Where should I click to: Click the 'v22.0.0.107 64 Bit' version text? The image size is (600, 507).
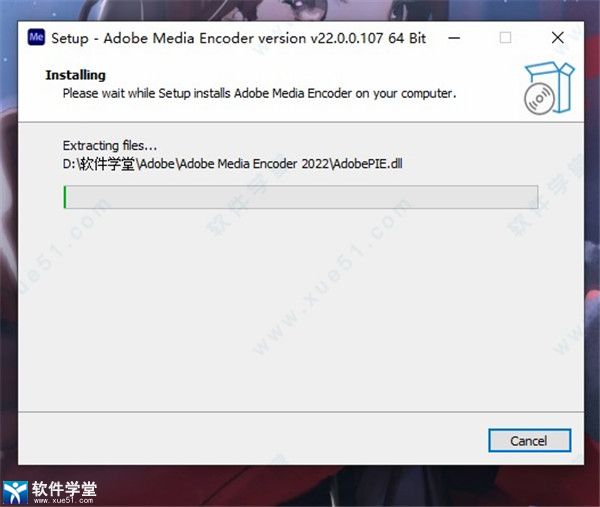(x=368, y=38)
